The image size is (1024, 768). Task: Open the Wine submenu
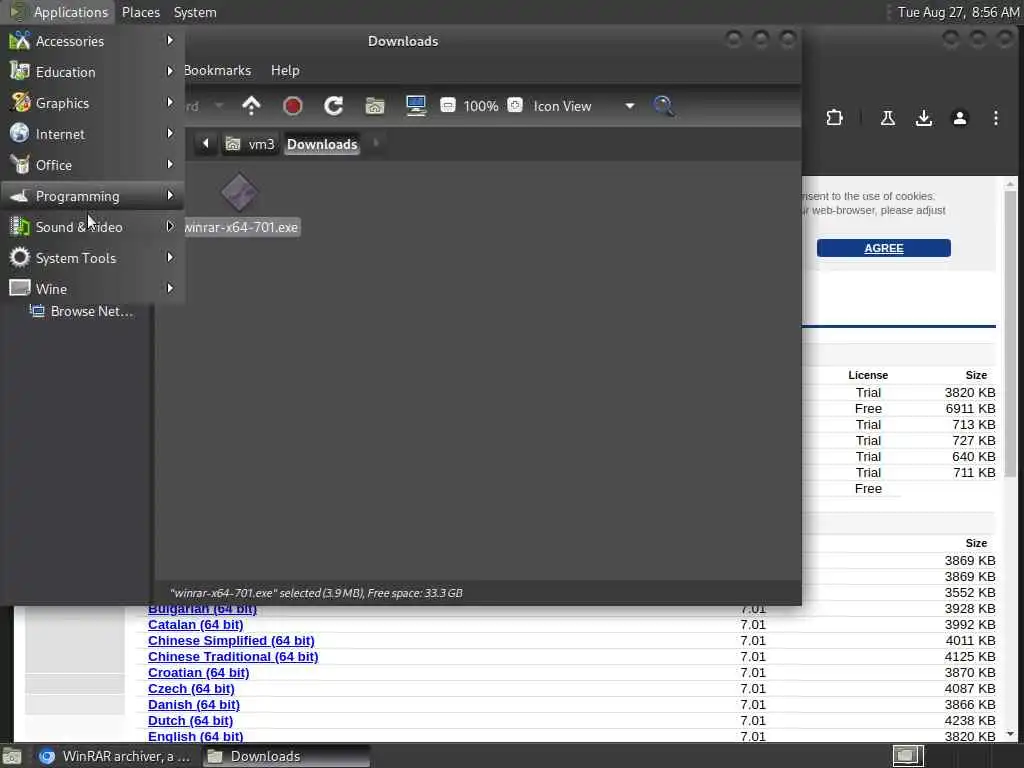pyautogui.click(x=92, y=289)
